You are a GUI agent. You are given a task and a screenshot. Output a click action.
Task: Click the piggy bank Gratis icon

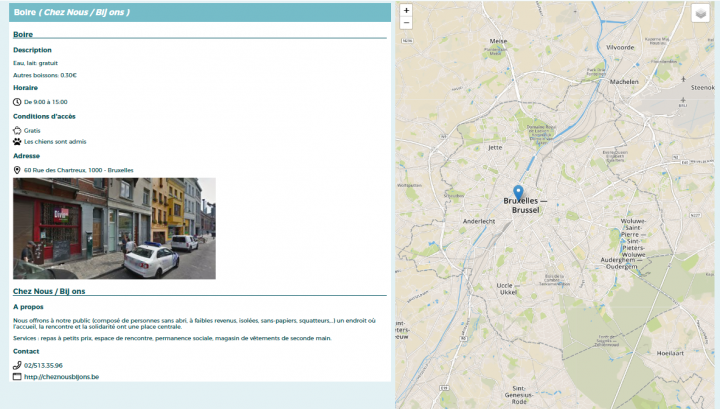(17, 130)
